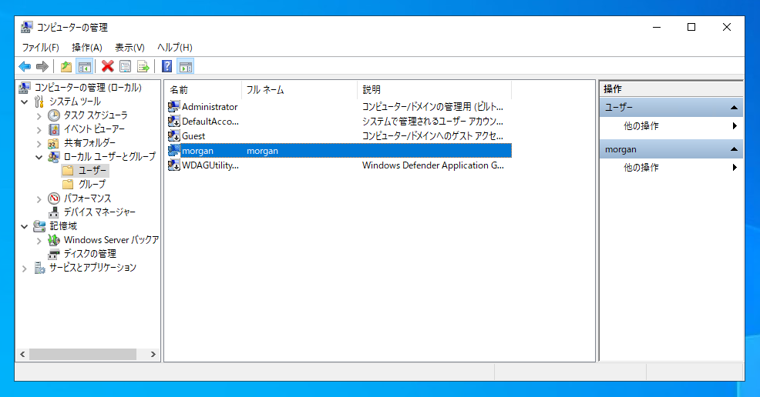Select the ディスクの管理 label
This screenshot has width=760, height=397.
[x=90, y=254]
